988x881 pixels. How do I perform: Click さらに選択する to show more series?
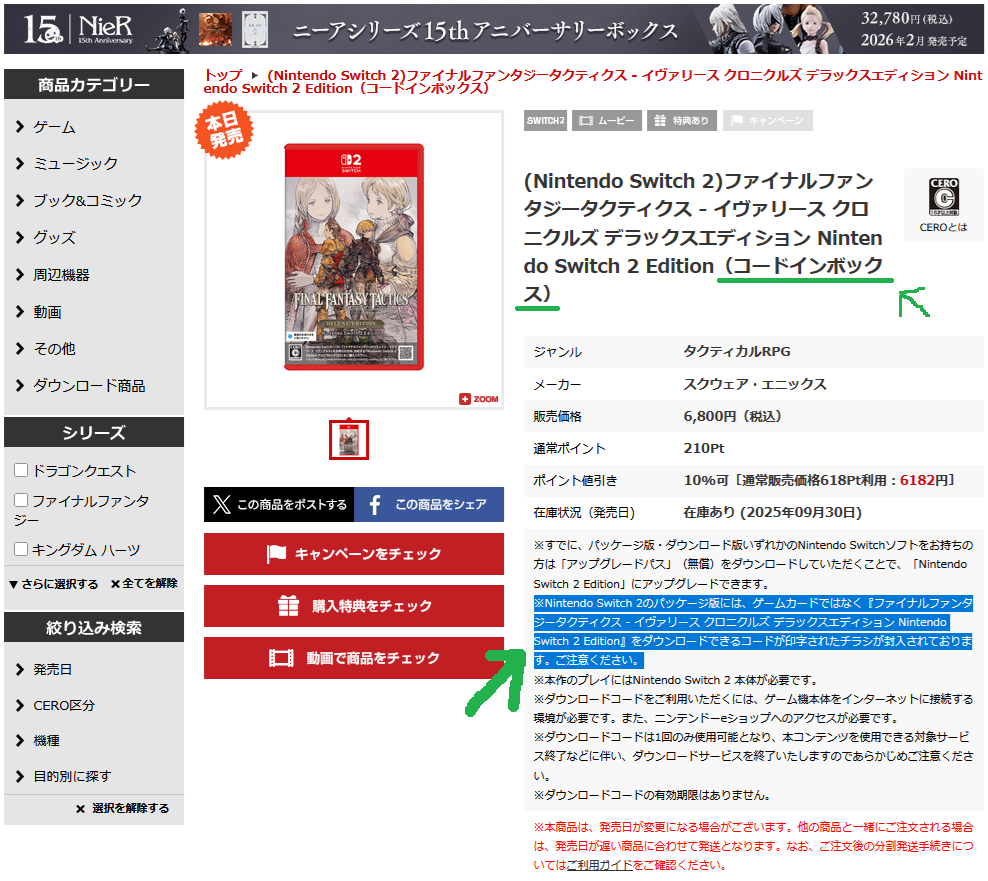[x=54, y=584]
